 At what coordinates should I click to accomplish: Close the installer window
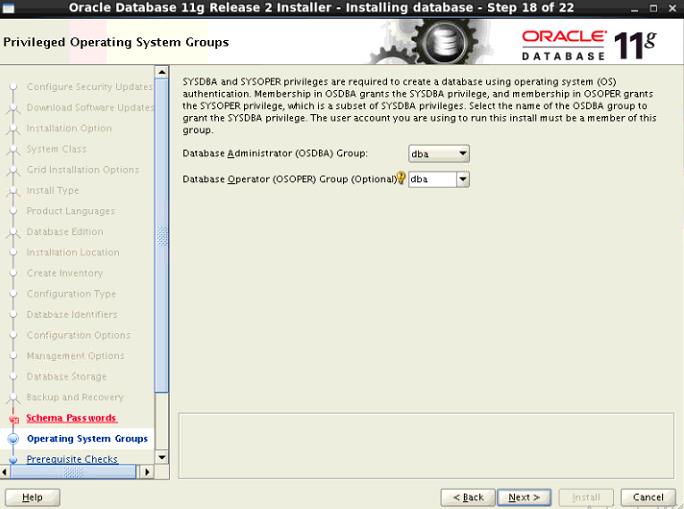point(672,8)
